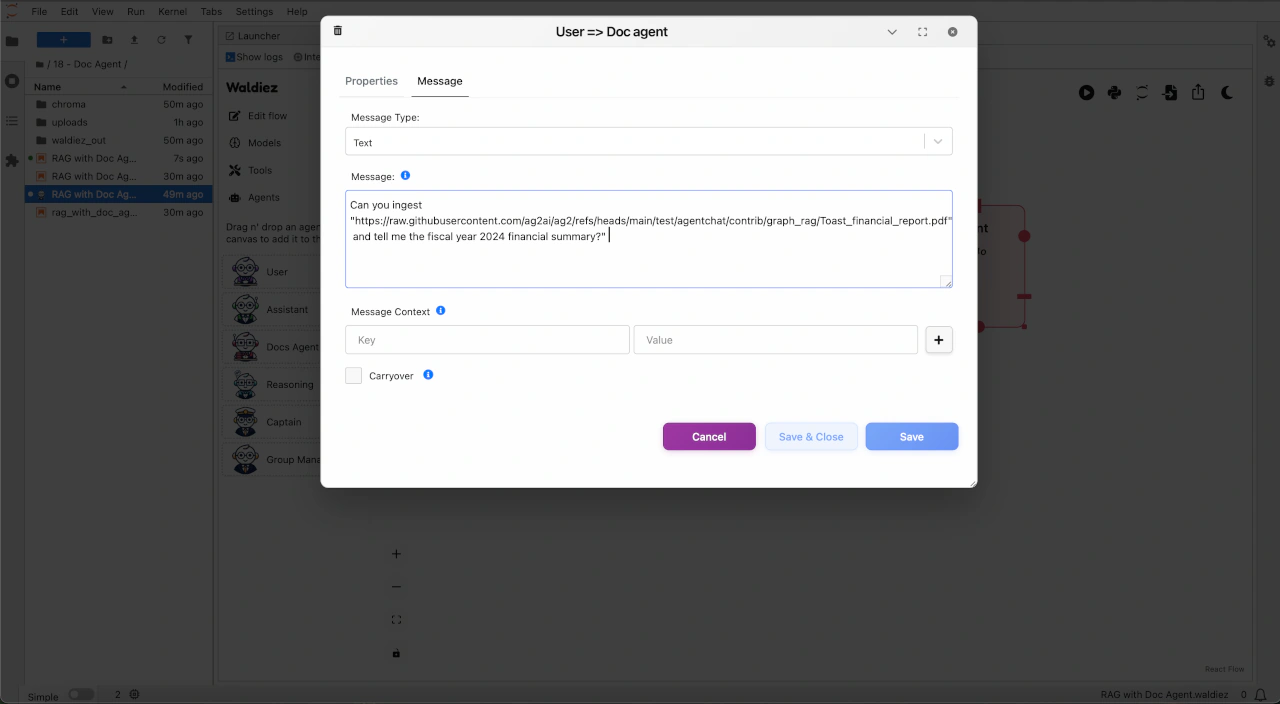Click the Python export icon in the toolbar
The width and height of the screenshot is (1280, 704).
(1114, 92)
